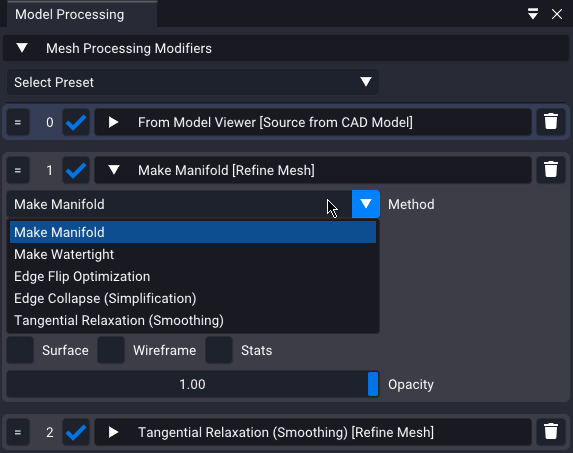Screen dimensions: 573x453
Task: Enable the Wireframe checkbox
Action: [111, 350]
